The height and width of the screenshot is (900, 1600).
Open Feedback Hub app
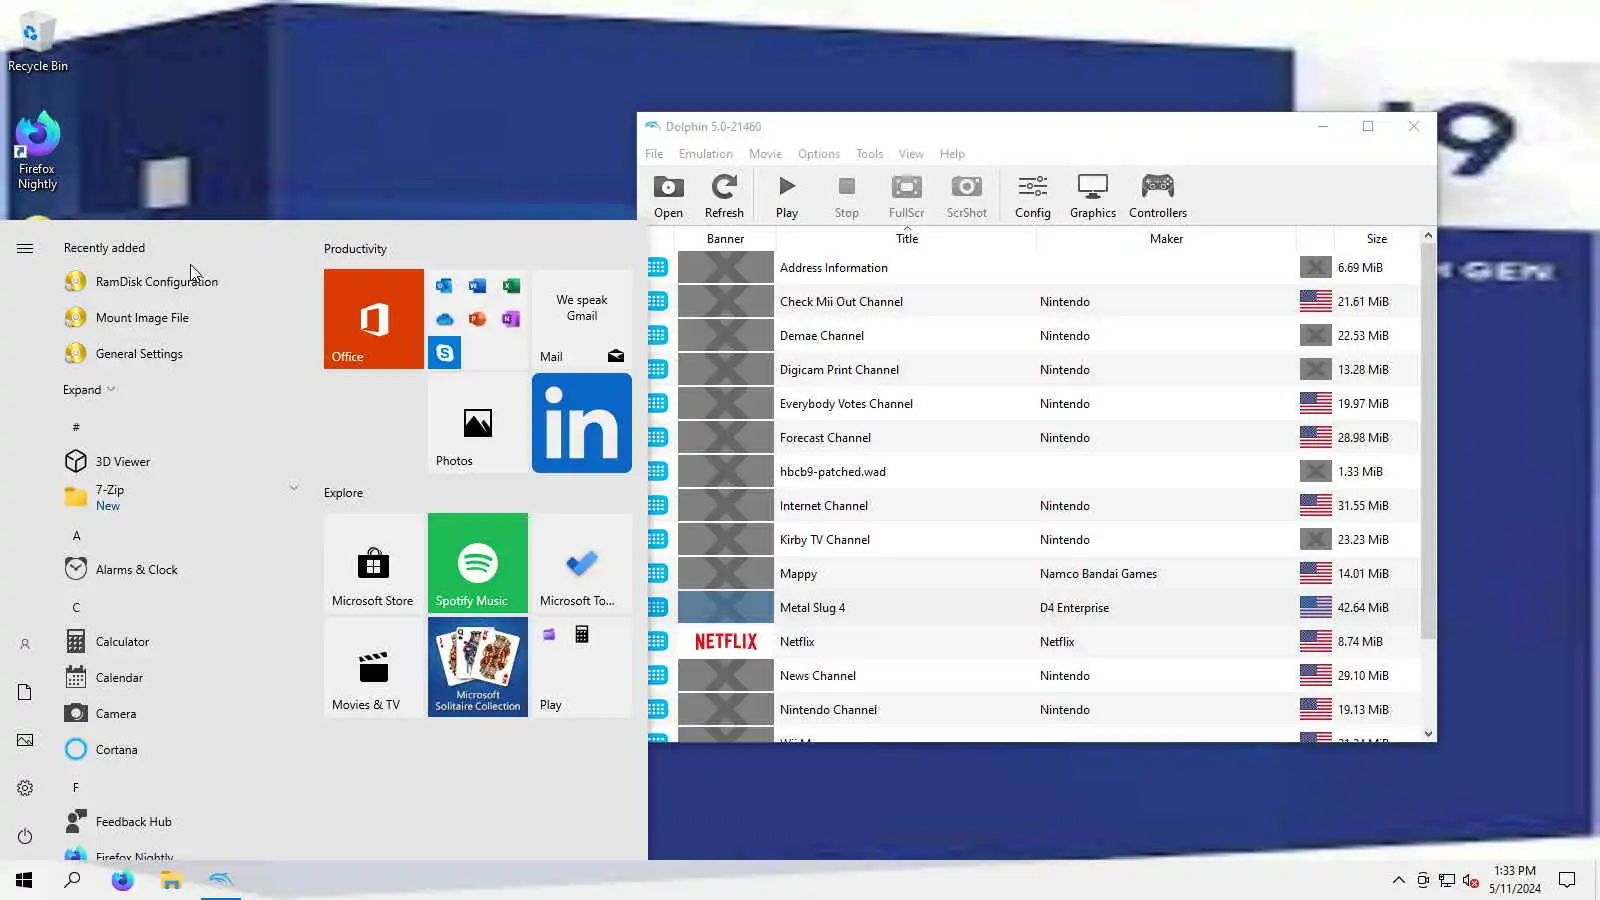(x=180, y=822)
